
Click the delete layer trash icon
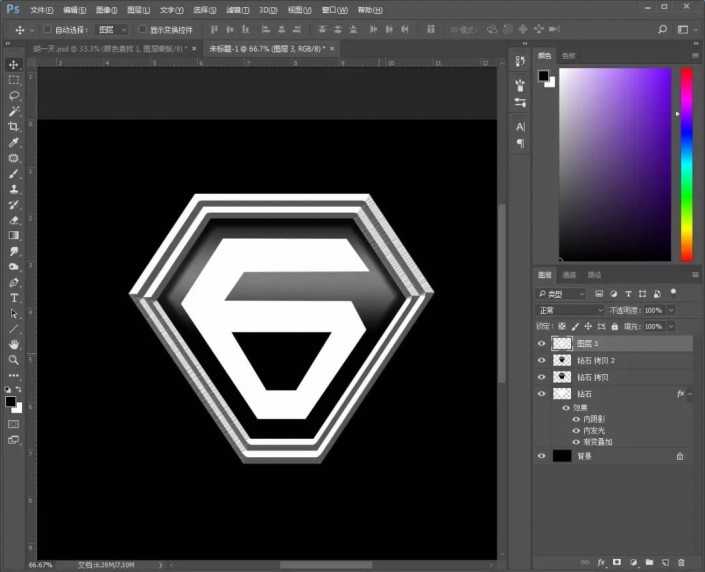(680, 562)
